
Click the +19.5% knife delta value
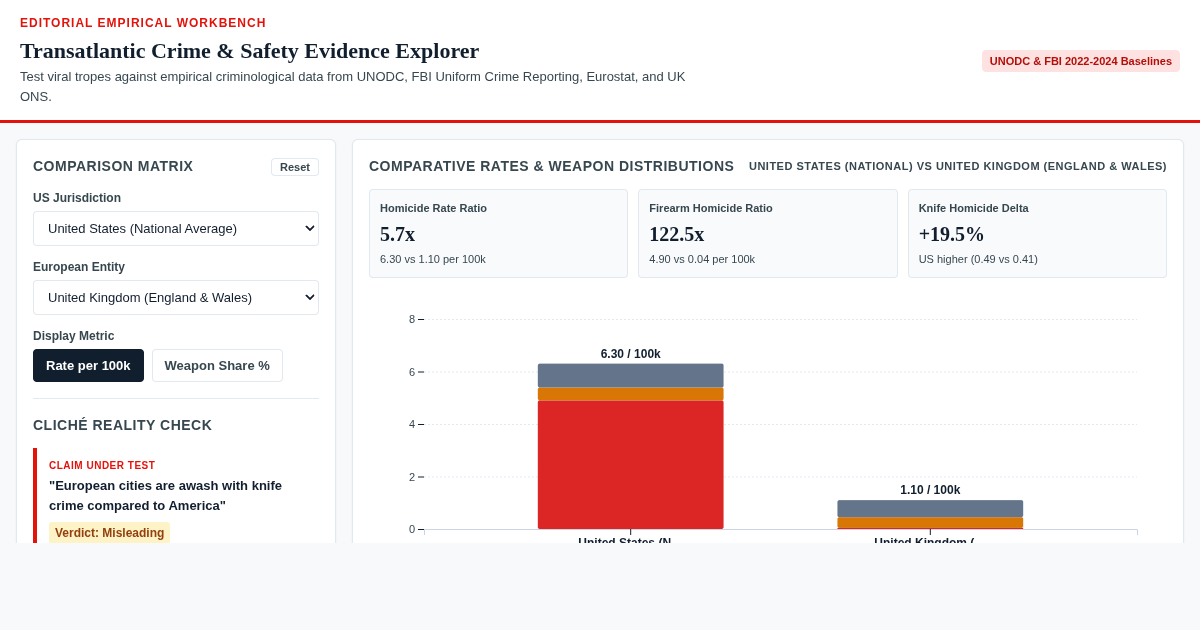951,234
